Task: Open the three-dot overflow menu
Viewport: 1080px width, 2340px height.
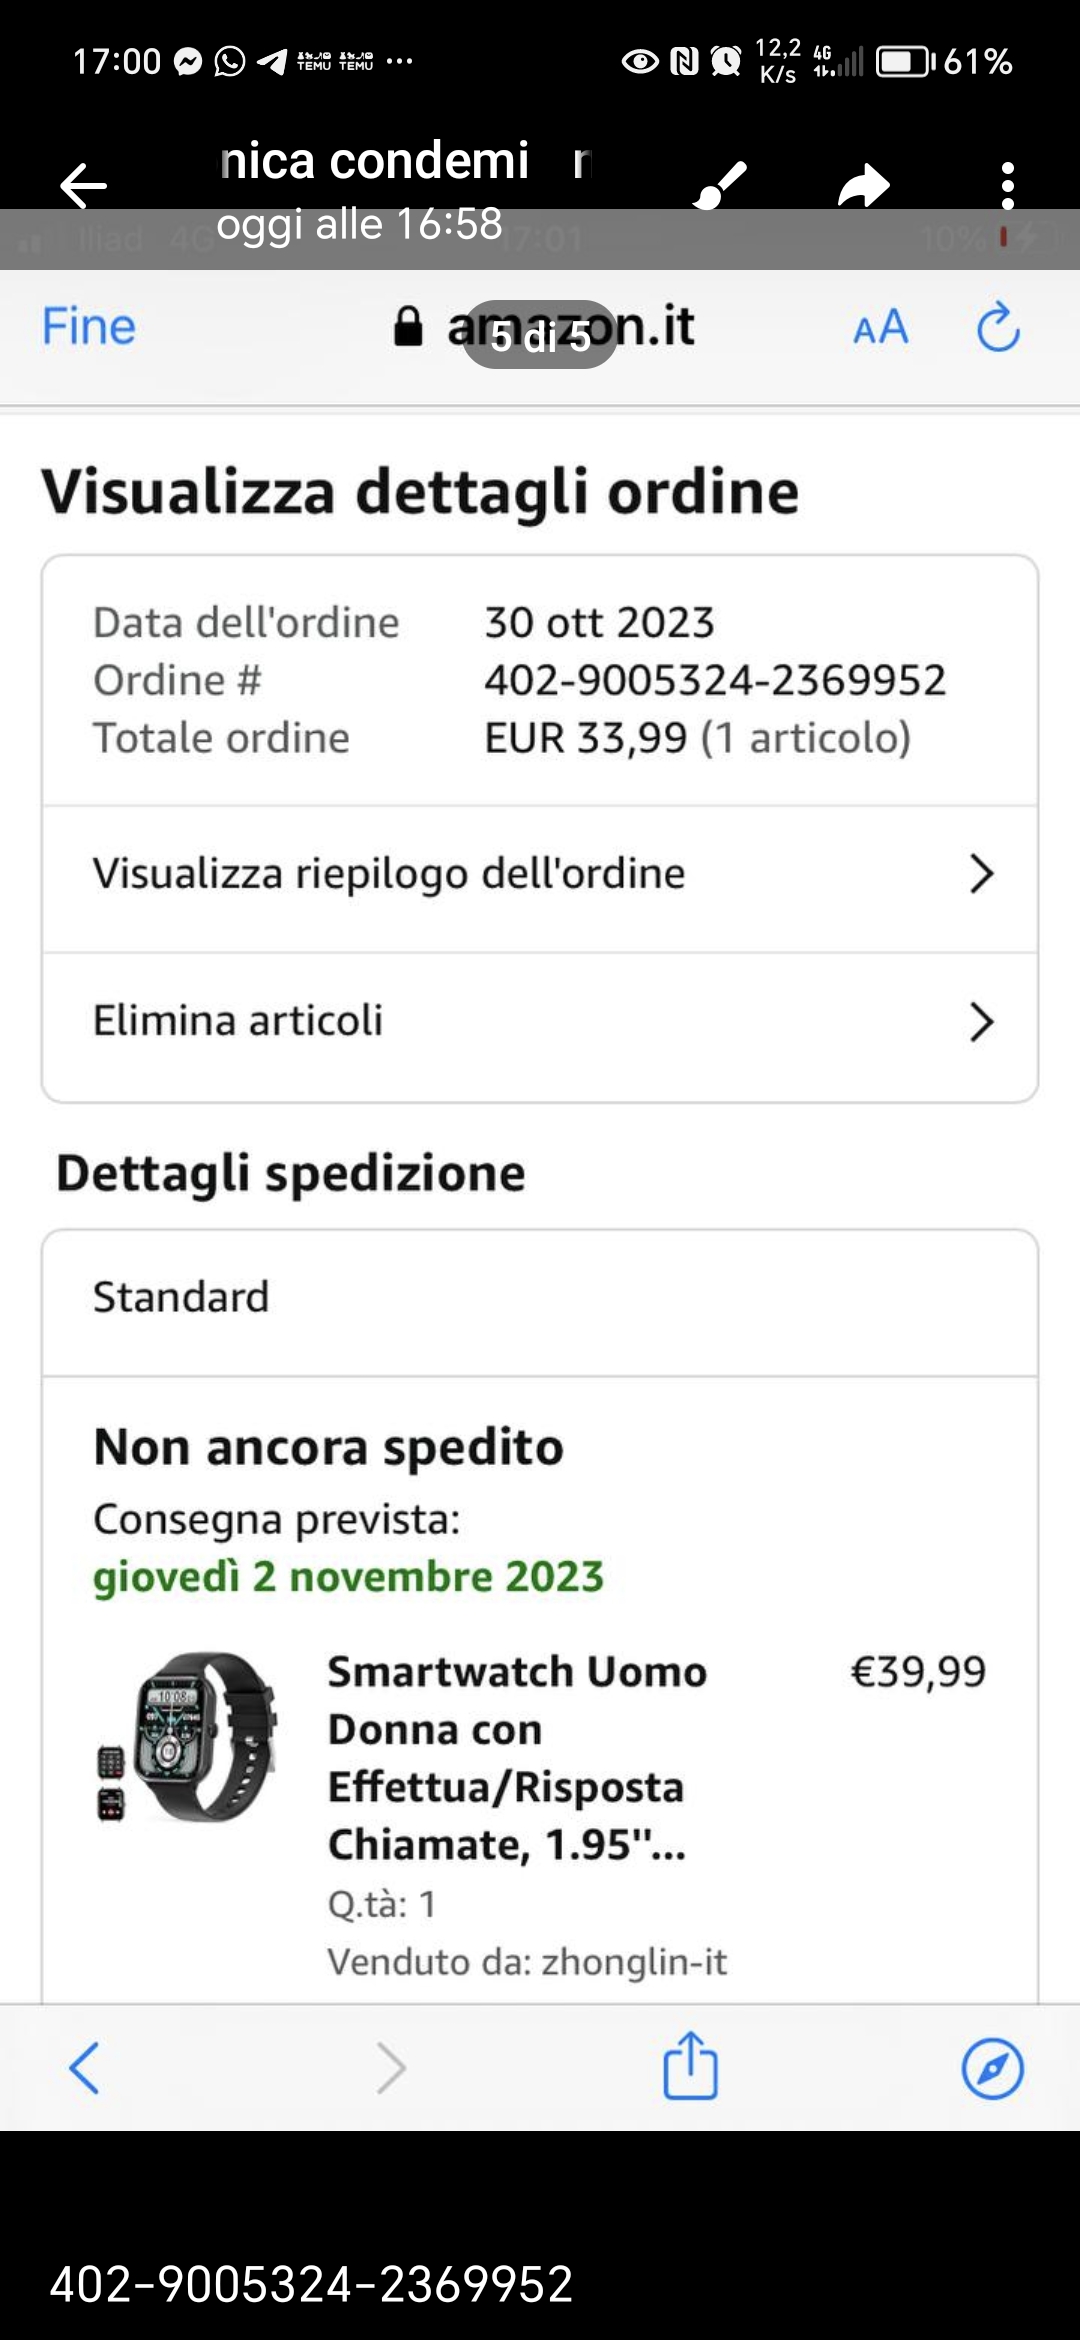Action: 1007,185
